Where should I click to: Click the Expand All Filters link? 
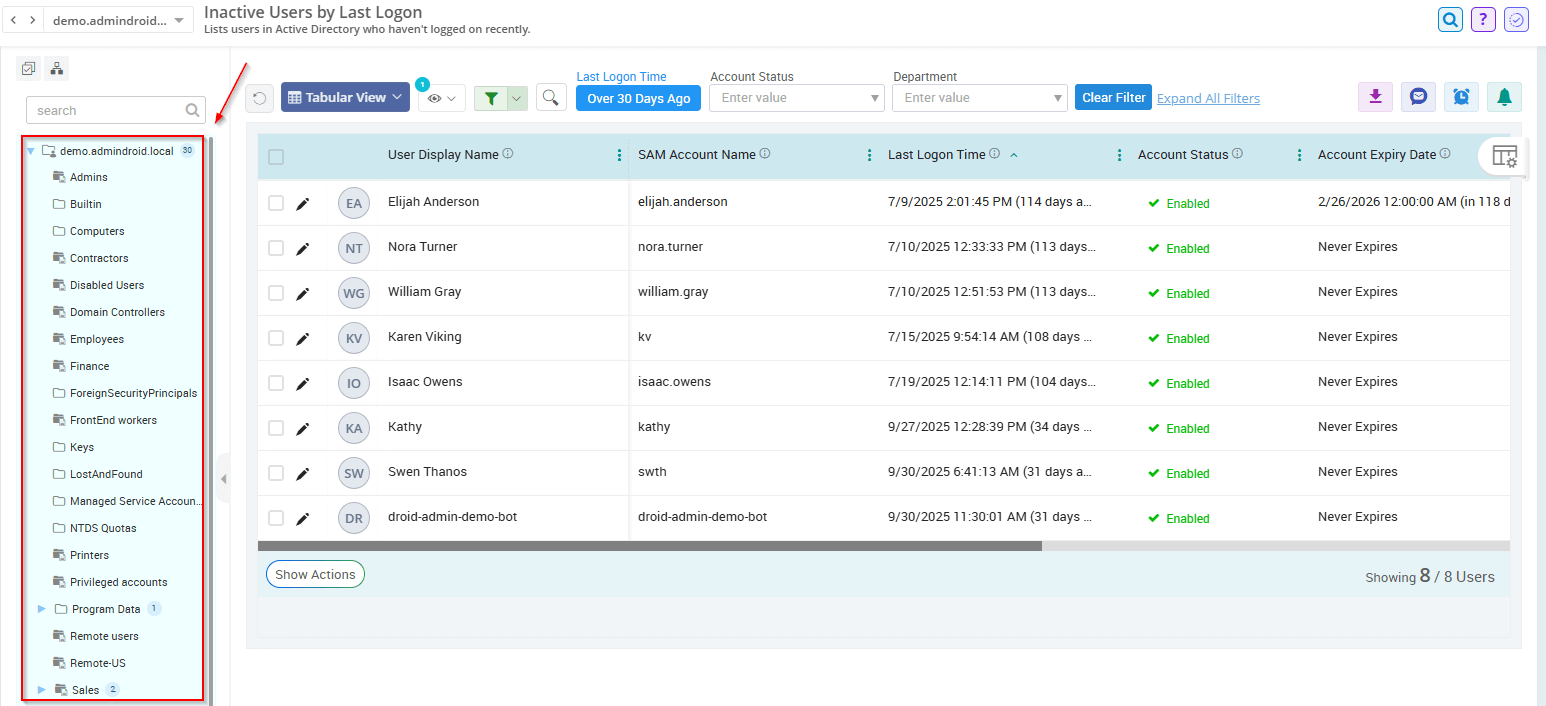(x=1208, y=98)
